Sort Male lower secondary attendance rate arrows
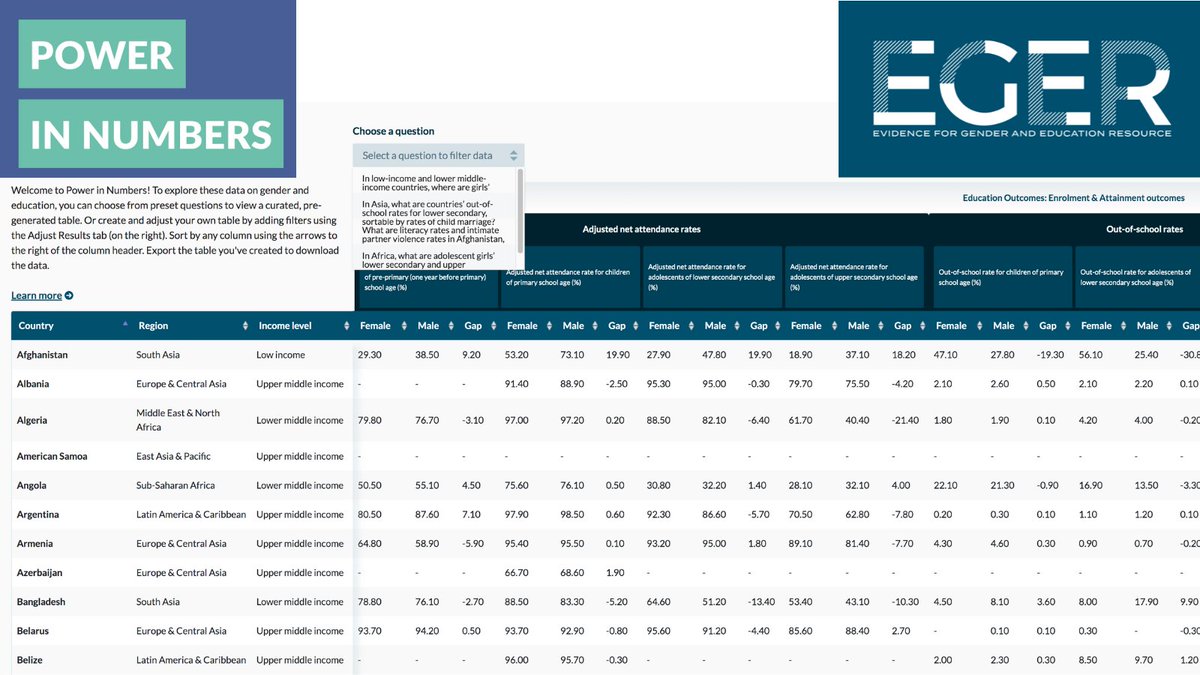 739,326
